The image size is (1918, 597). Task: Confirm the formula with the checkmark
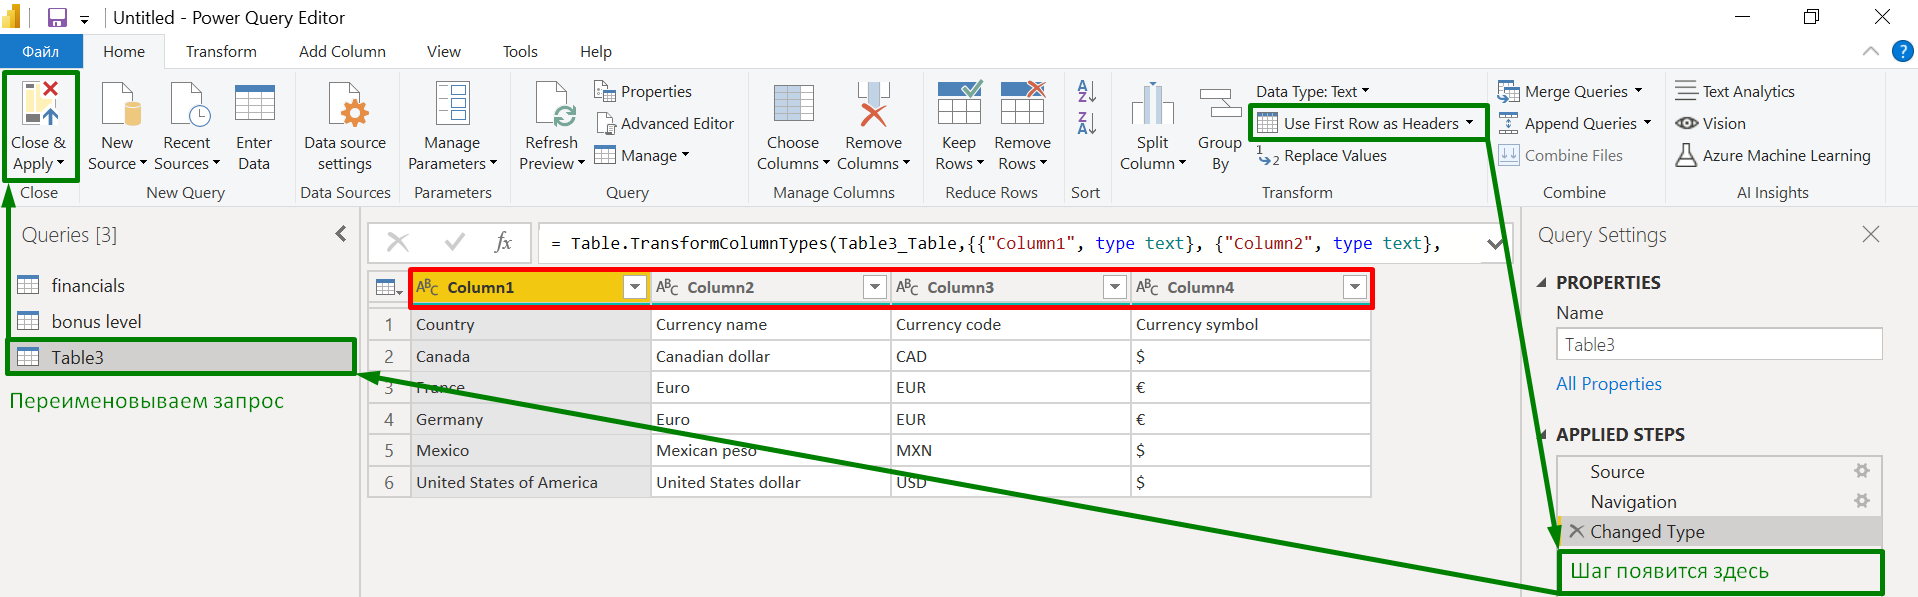tap(455, 242)
